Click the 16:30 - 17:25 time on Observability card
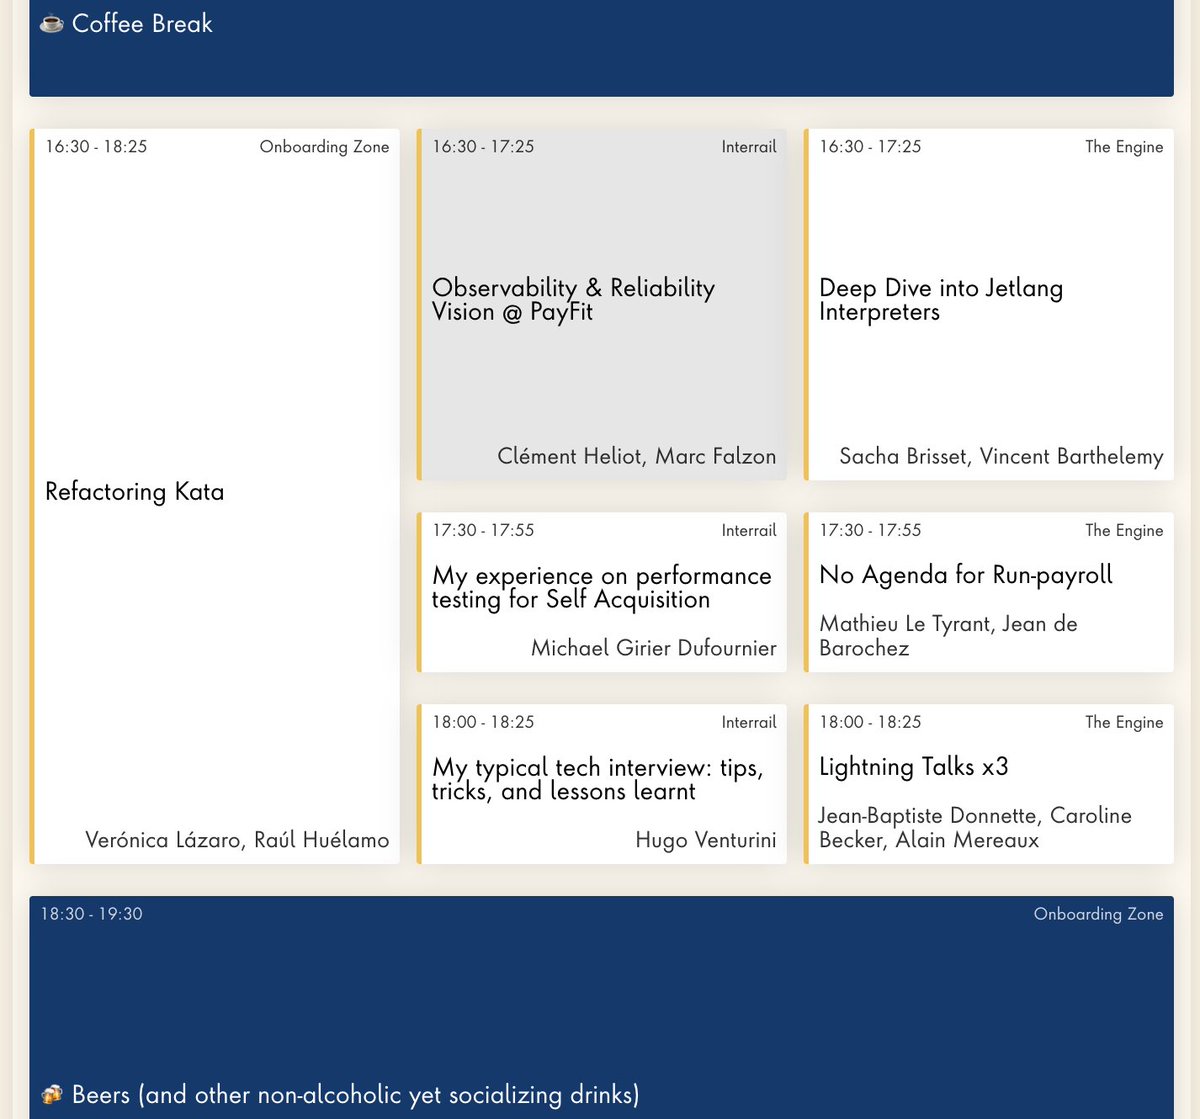The image size is (1200, 1119). point(483,147)
